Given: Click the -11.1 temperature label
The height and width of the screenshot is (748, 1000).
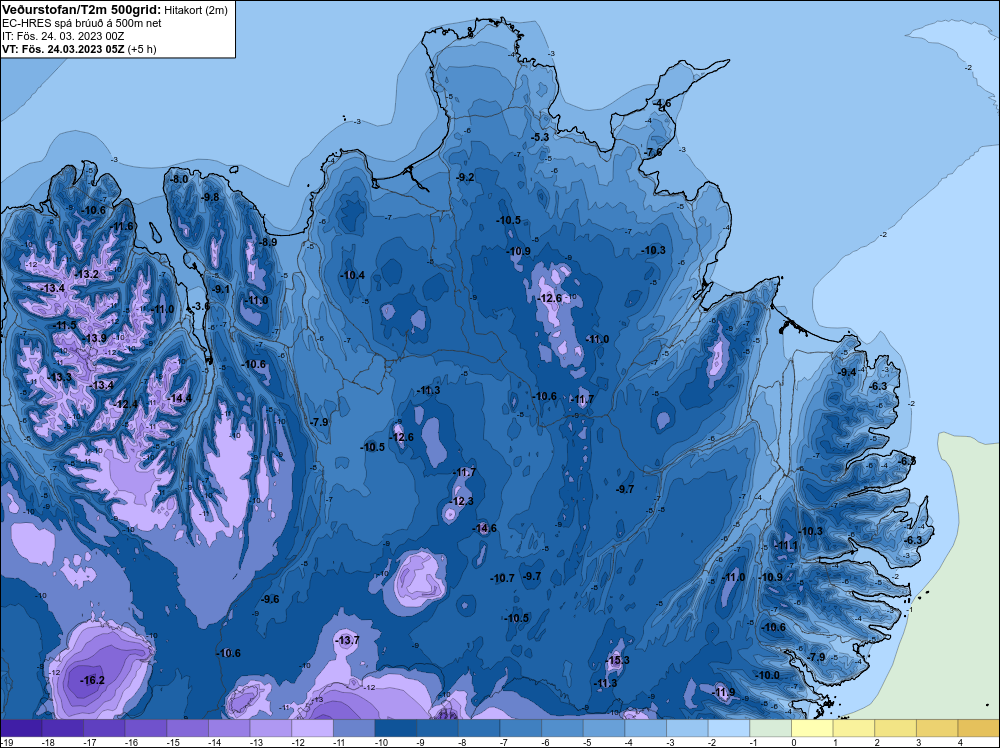Looking at the screenshot, I should point(786,545).
